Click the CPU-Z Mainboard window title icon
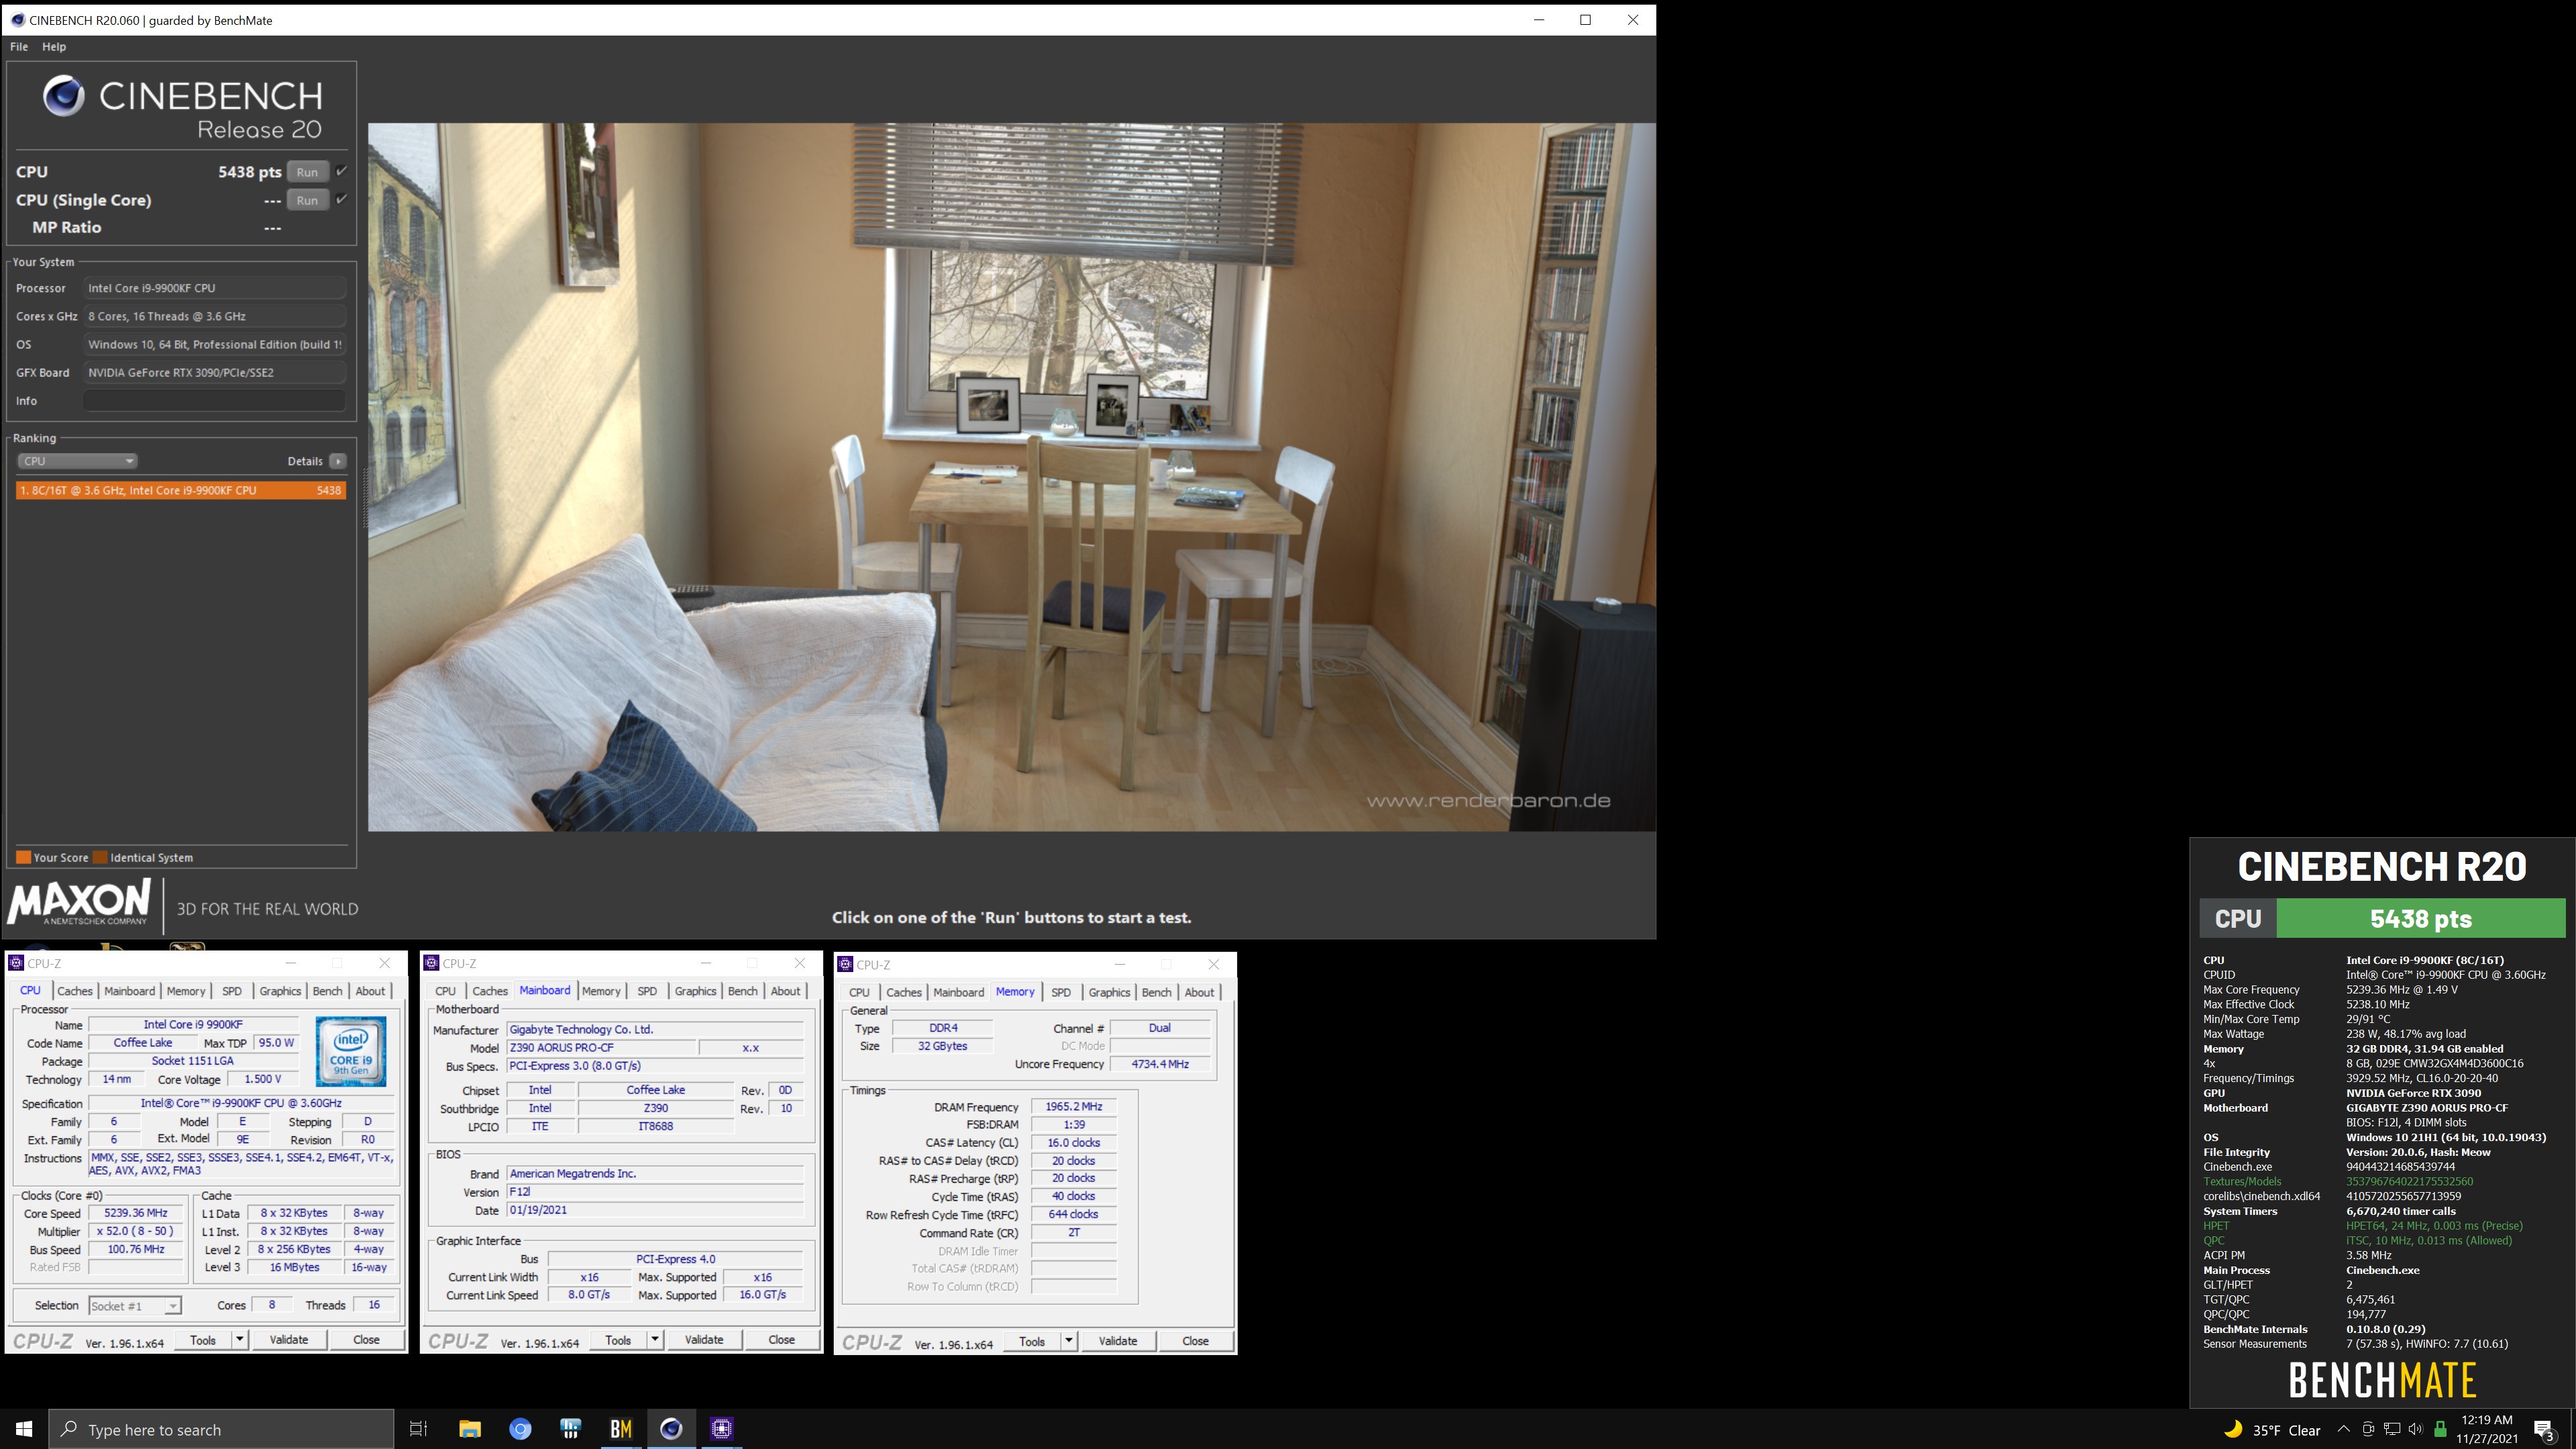Screen dimensions: 2576x1449 pos(432,963)
